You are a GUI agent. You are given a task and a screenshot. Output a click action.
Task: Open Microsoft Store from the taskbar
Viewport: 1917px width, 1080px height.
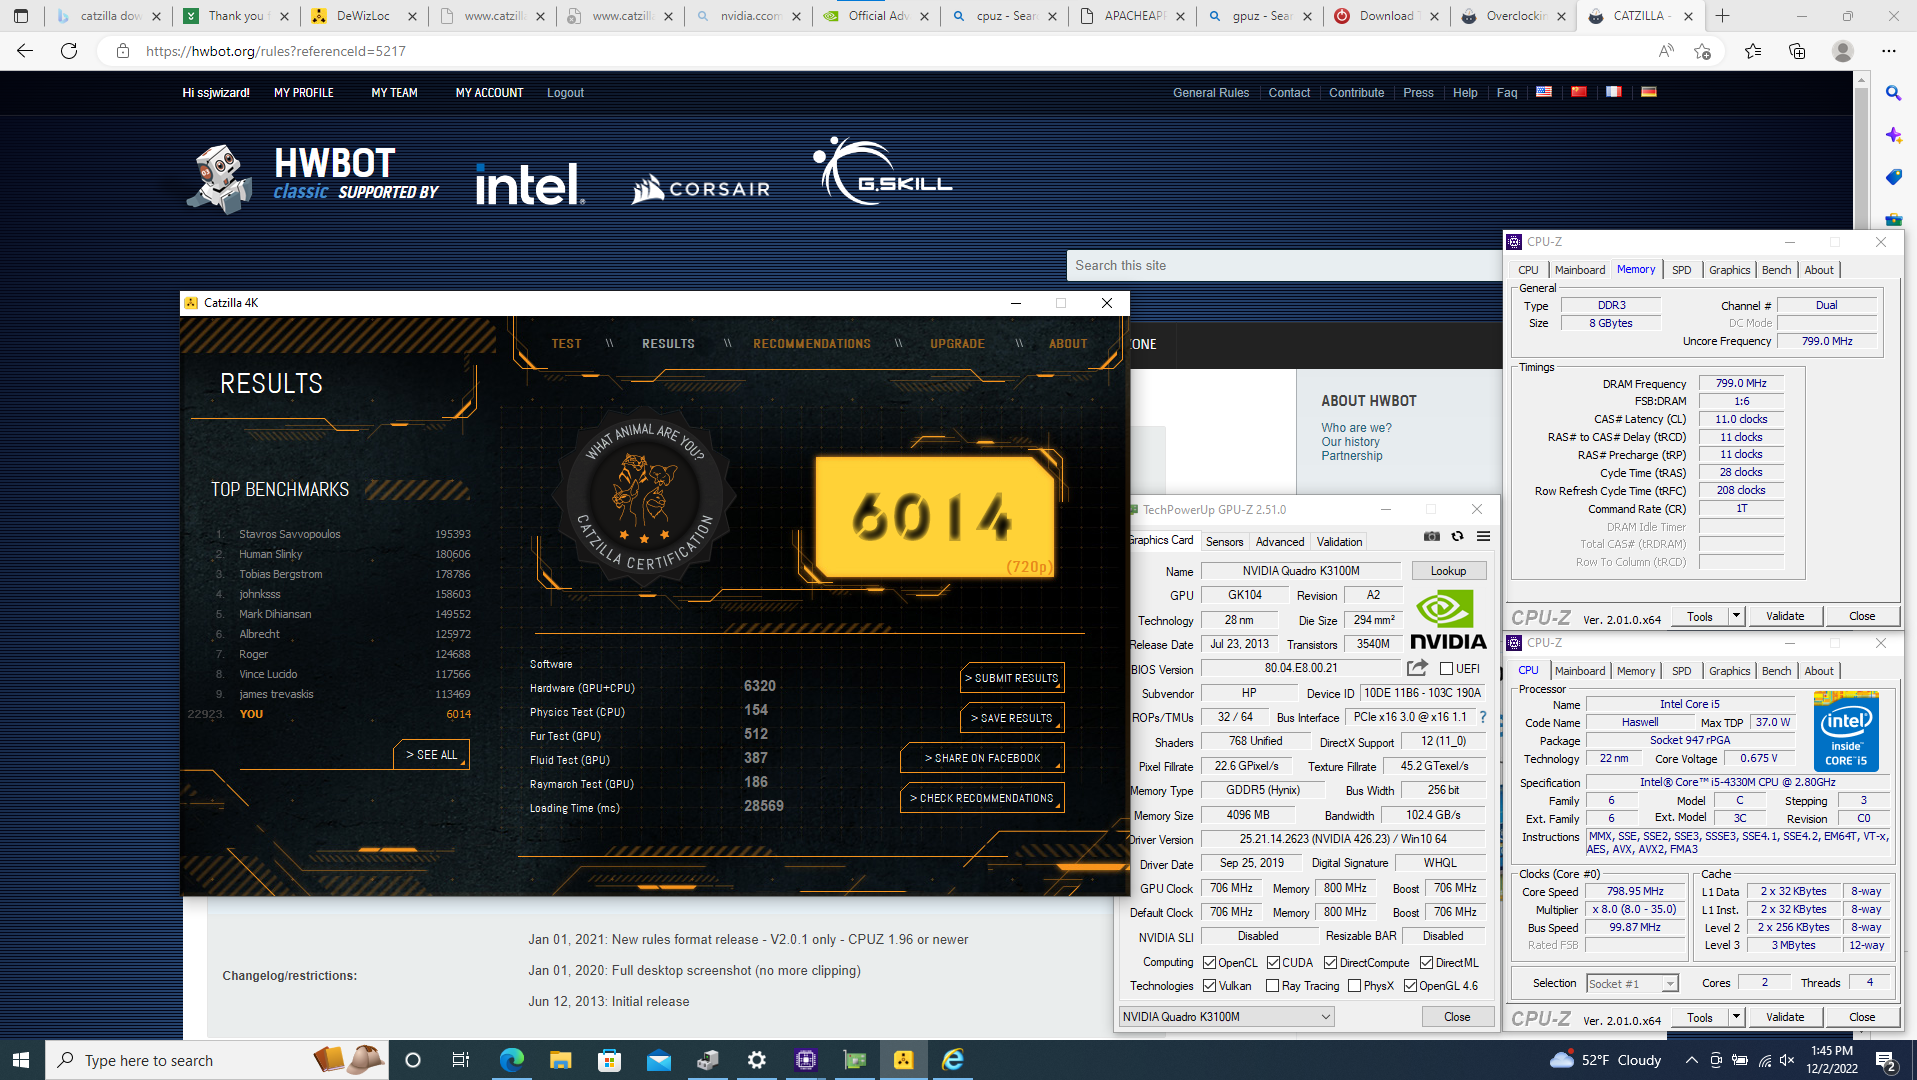[609, 1060]
